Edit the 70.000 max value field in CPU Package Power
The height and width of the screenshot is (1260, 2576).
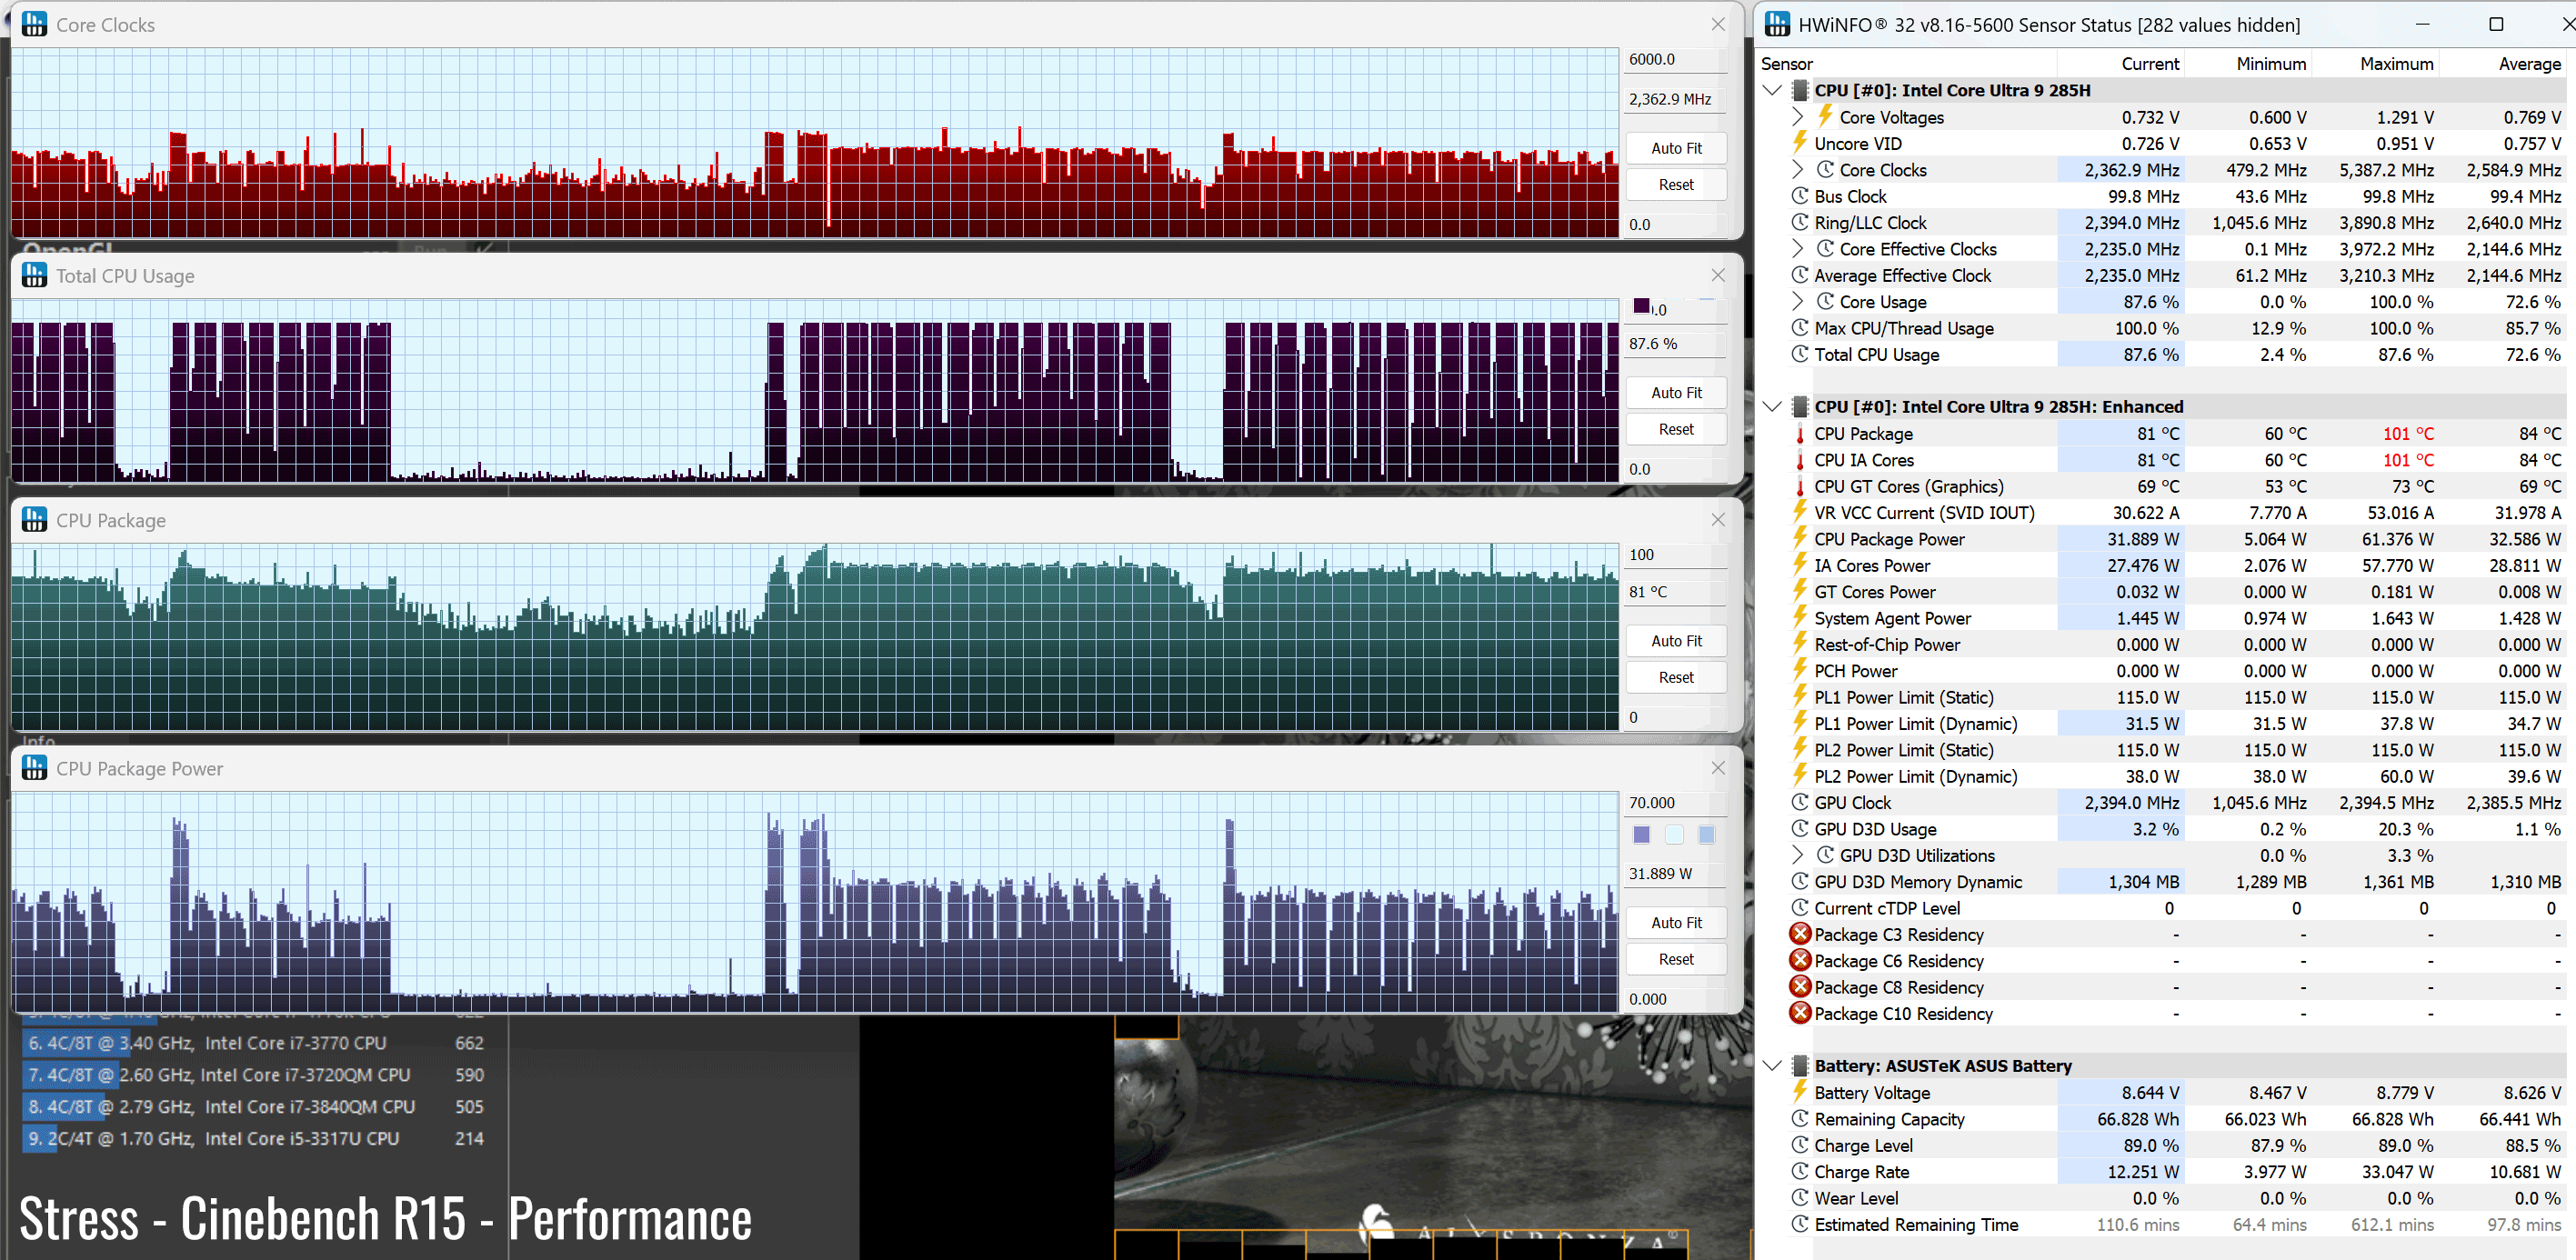[x=1676, y=802]
